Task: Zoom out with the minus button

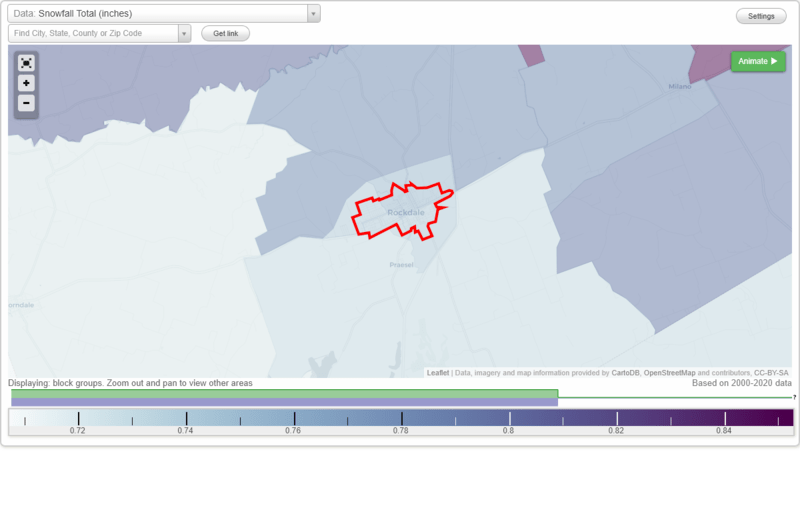Action: [26, 103]
